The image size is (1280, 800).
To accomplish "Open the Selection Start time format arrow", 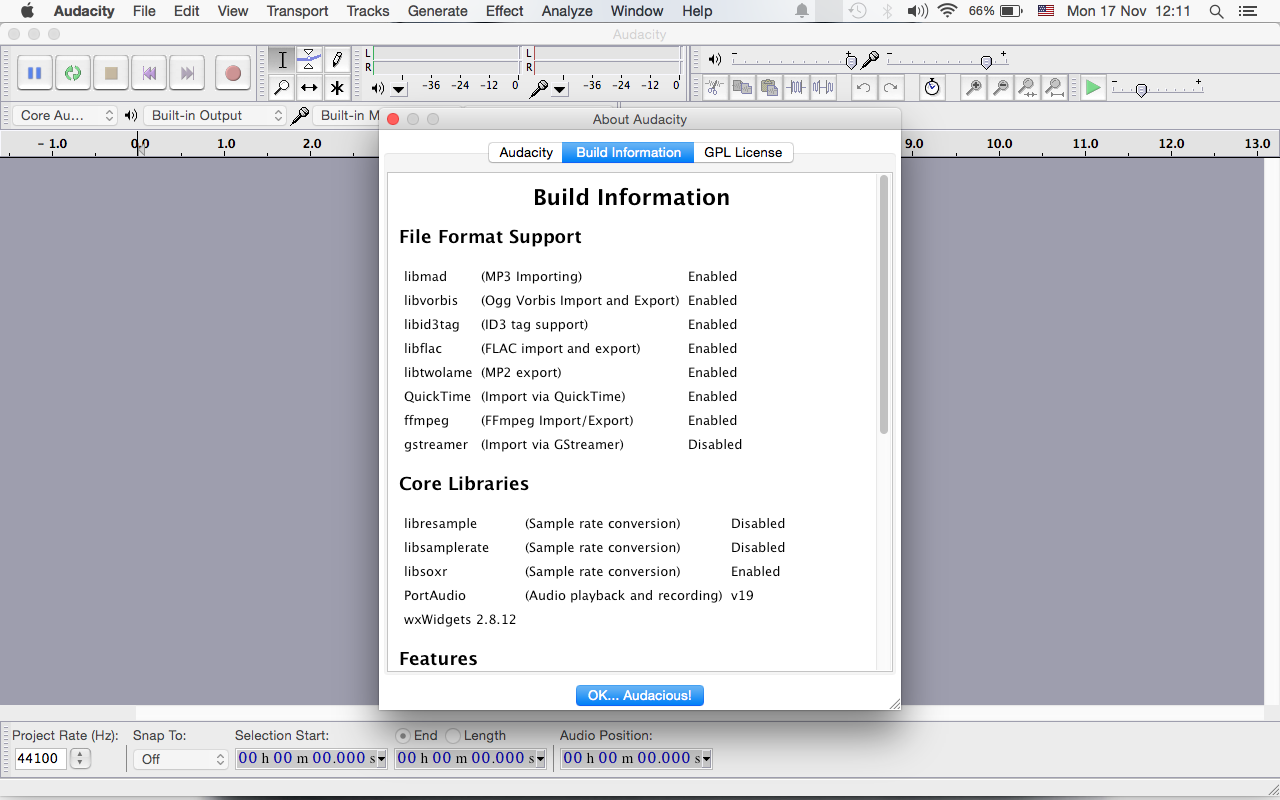I will (382, 759).
